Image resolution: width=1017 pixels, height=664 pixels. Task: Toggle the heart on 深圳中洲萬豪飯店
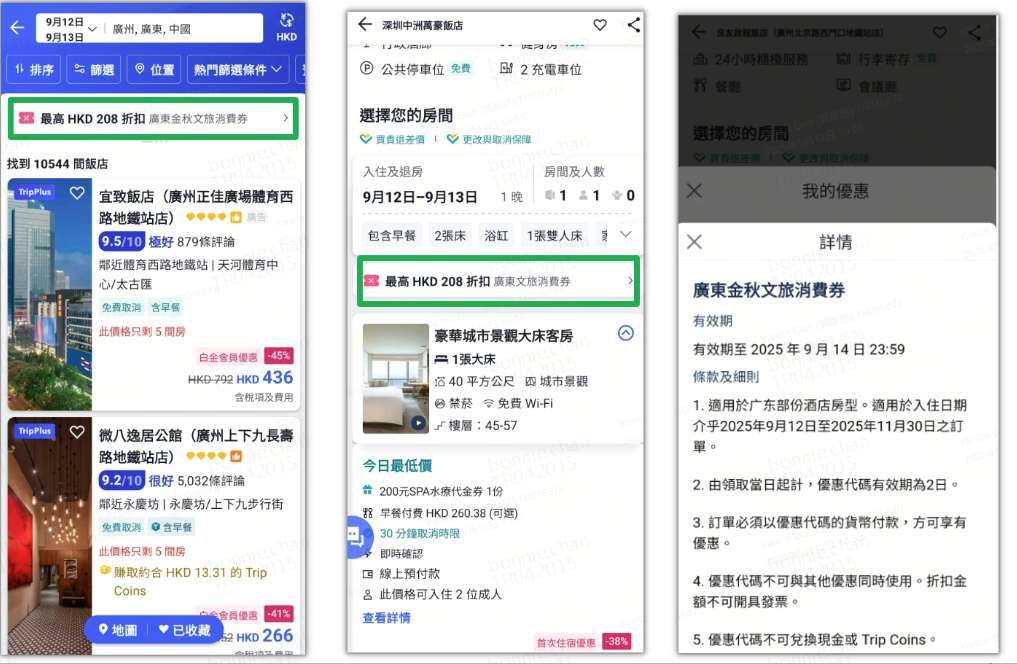coord(599,24)
